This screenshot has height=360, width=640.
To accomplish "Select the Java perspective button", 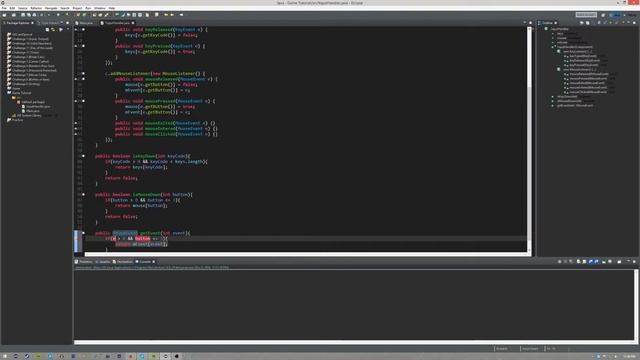I will (x=616, y=15).
